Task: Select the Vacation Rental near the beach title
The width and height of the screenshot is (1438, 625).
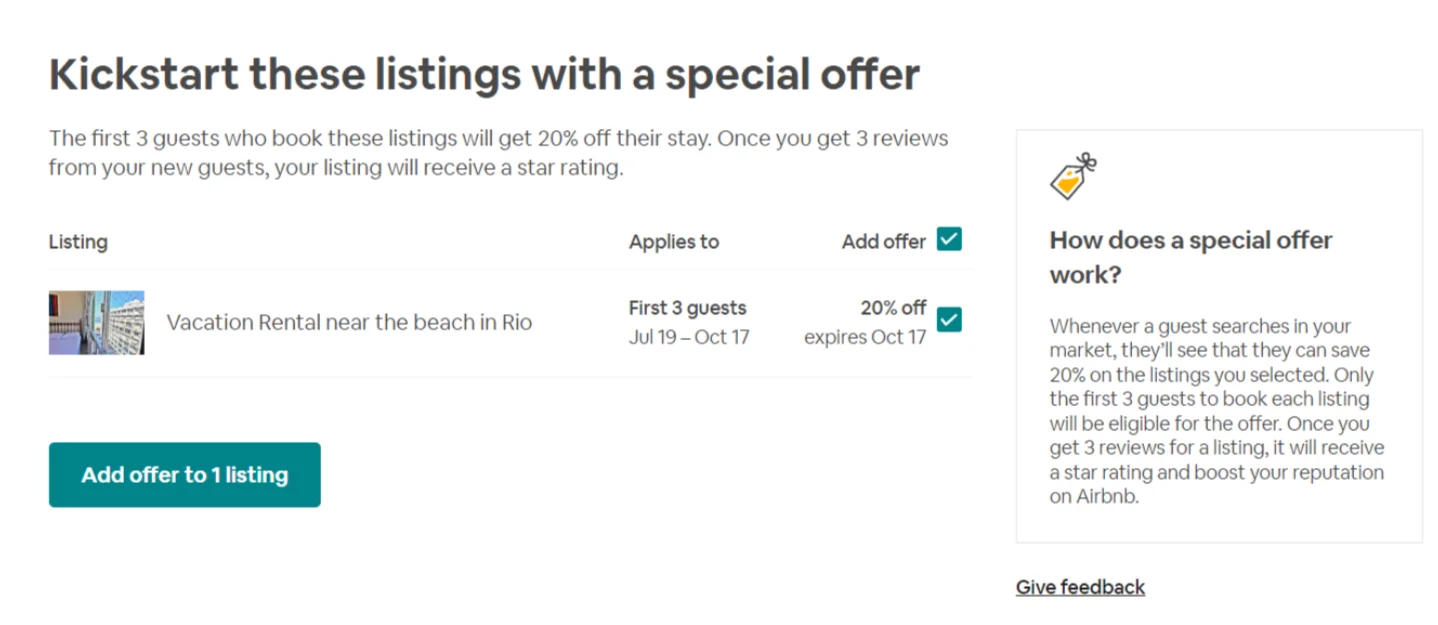Action: tap(349, 322)
